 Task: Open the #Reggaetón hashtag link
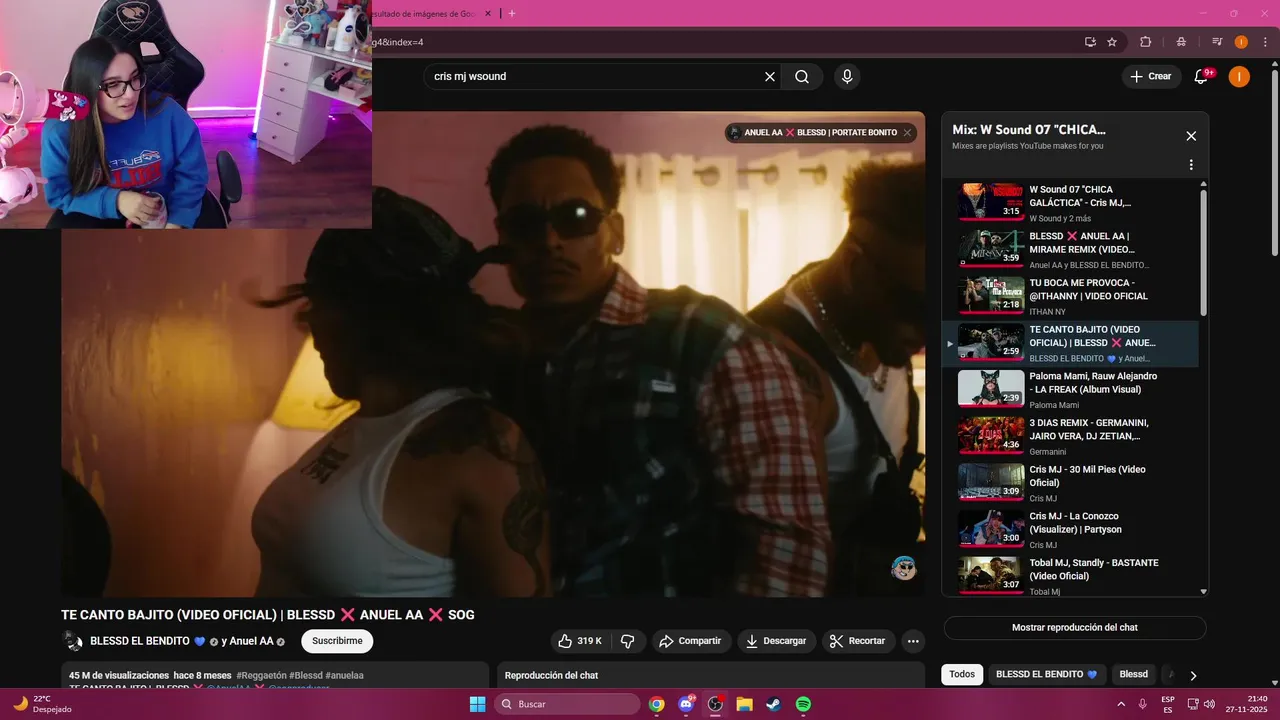(x=261, y=675)
